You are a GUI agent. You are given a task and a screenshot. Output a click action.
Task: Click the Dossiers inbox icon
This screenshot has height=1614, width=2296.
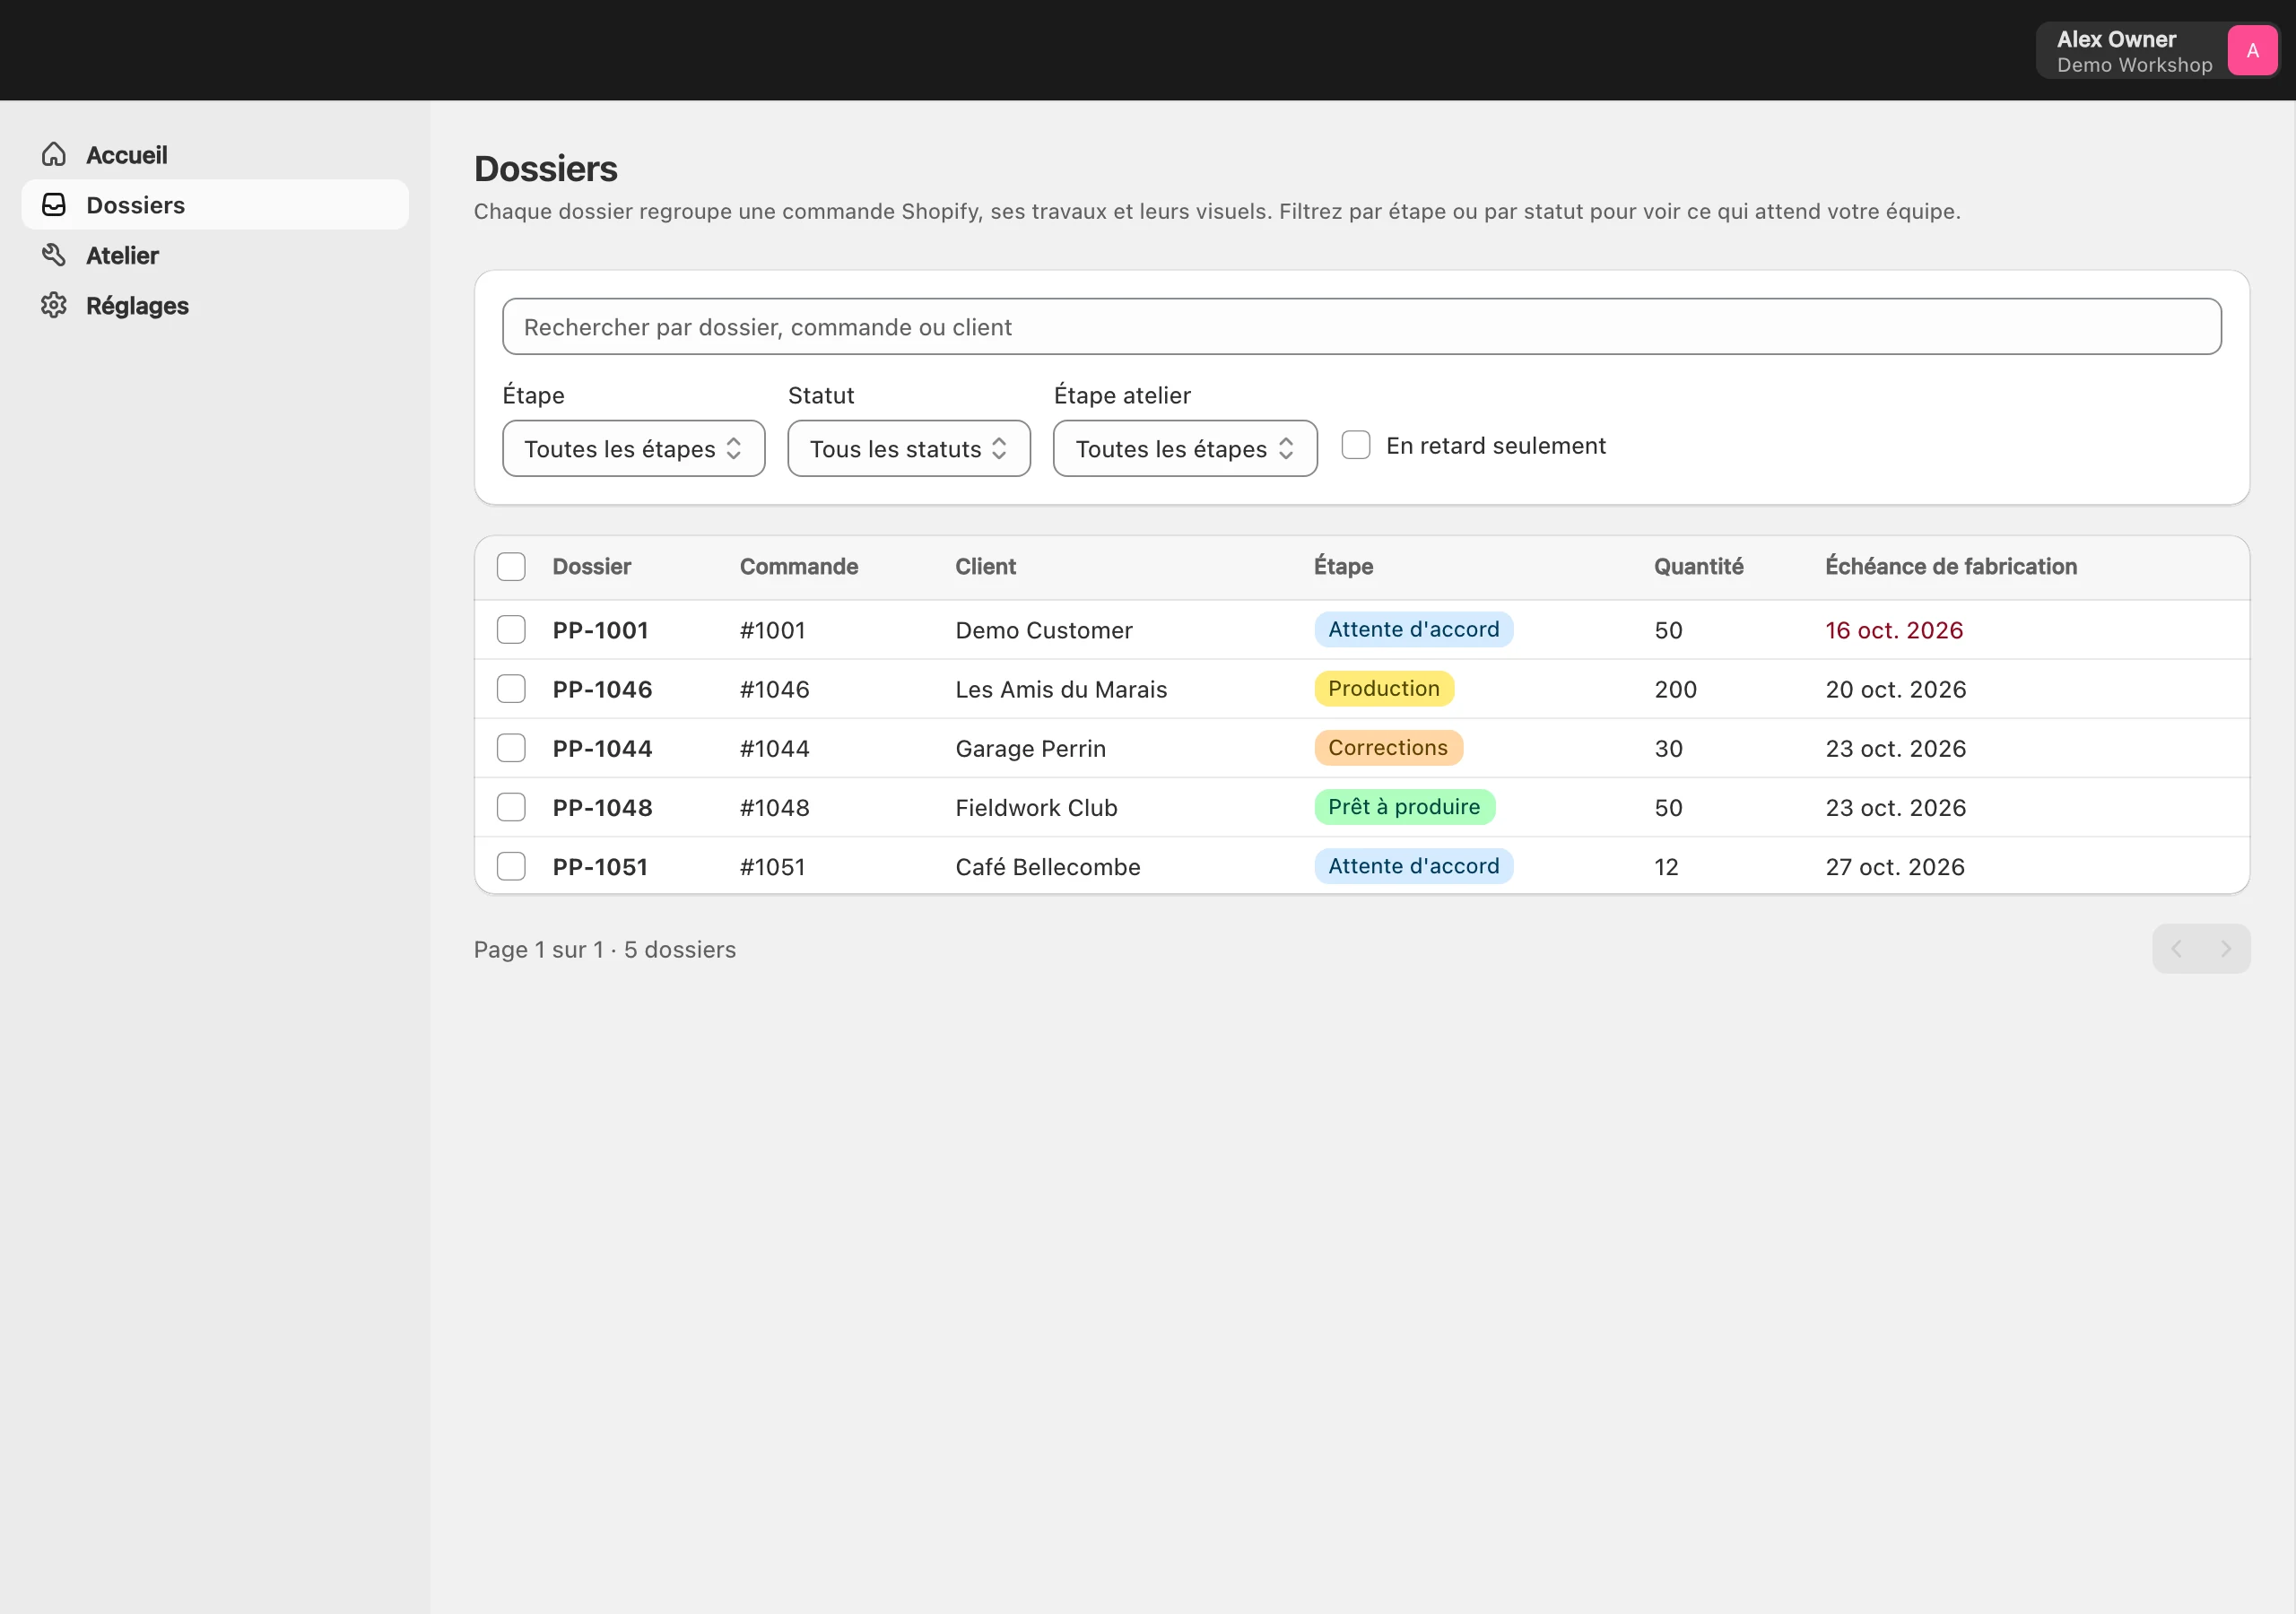(54, 204)
